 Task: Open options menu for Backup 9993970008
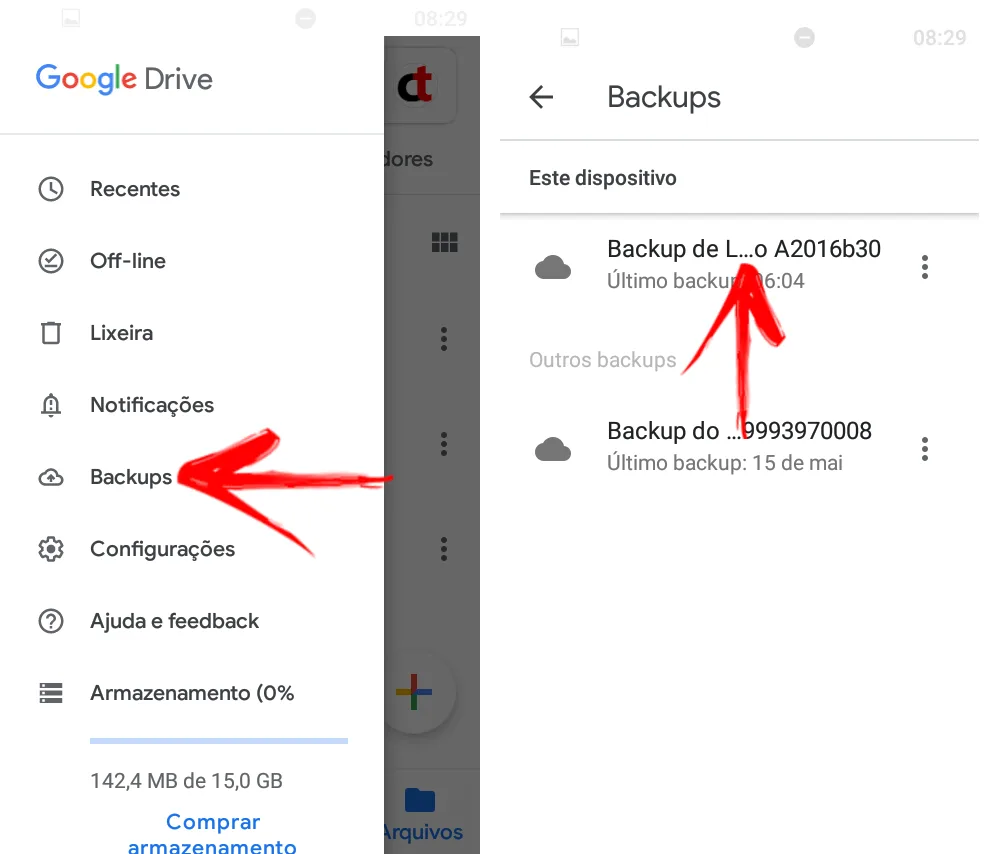coord(925,448)
